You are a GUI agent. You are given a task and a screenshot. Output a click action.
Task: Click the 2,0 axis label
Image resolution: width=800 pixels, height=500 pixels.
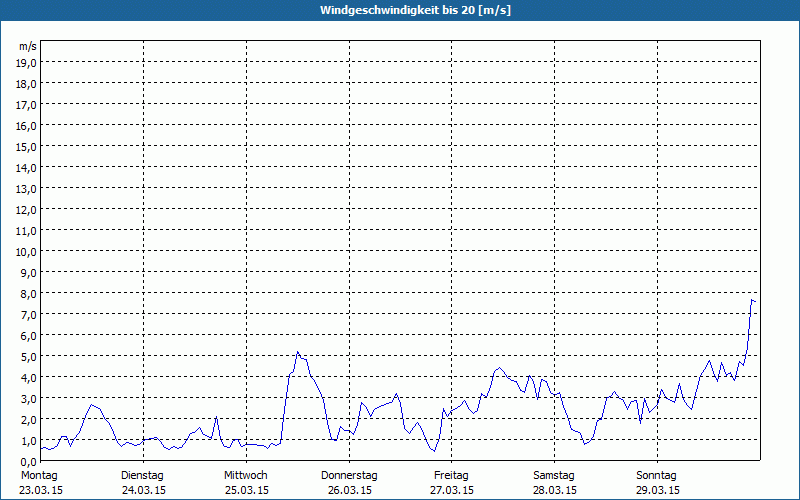(x=29, y=419)
